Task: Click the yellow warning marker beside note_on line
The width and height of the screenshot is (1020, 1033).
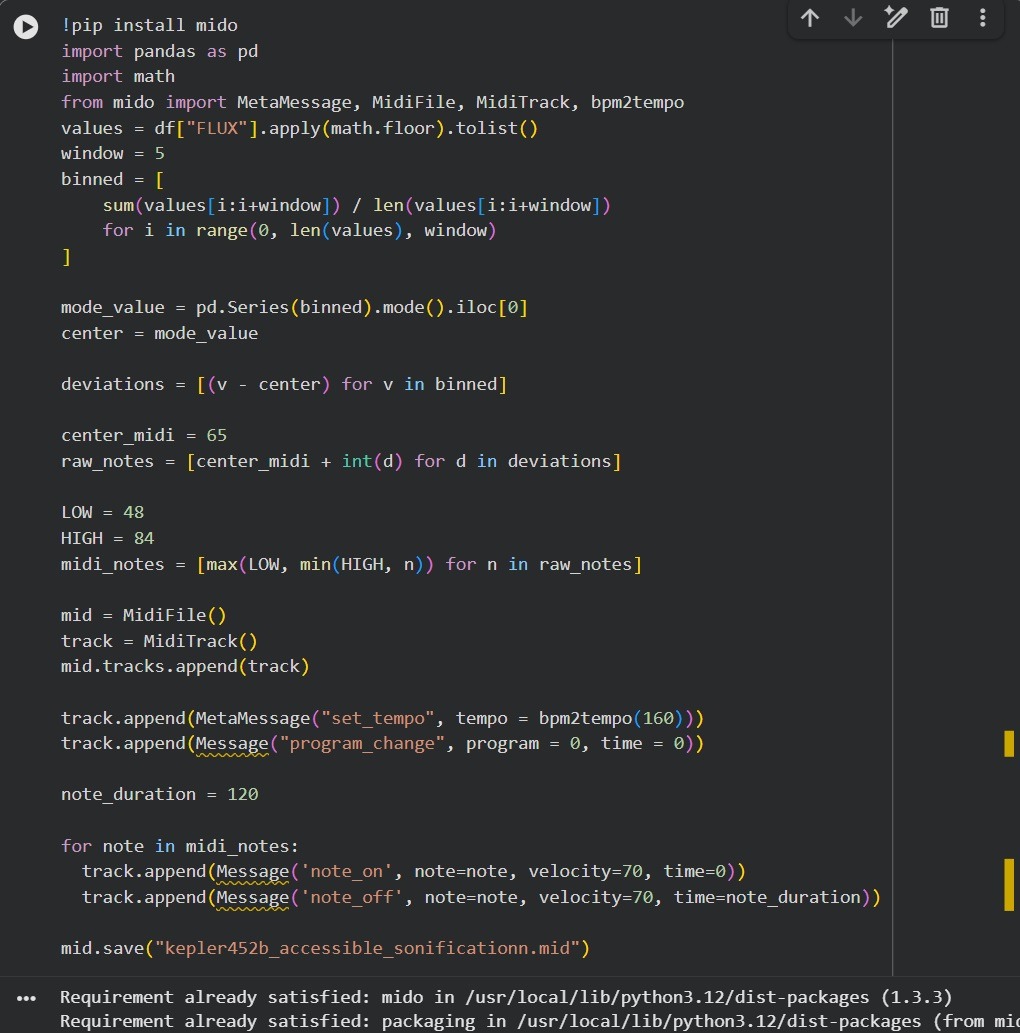Action: tap(1009, 872)
